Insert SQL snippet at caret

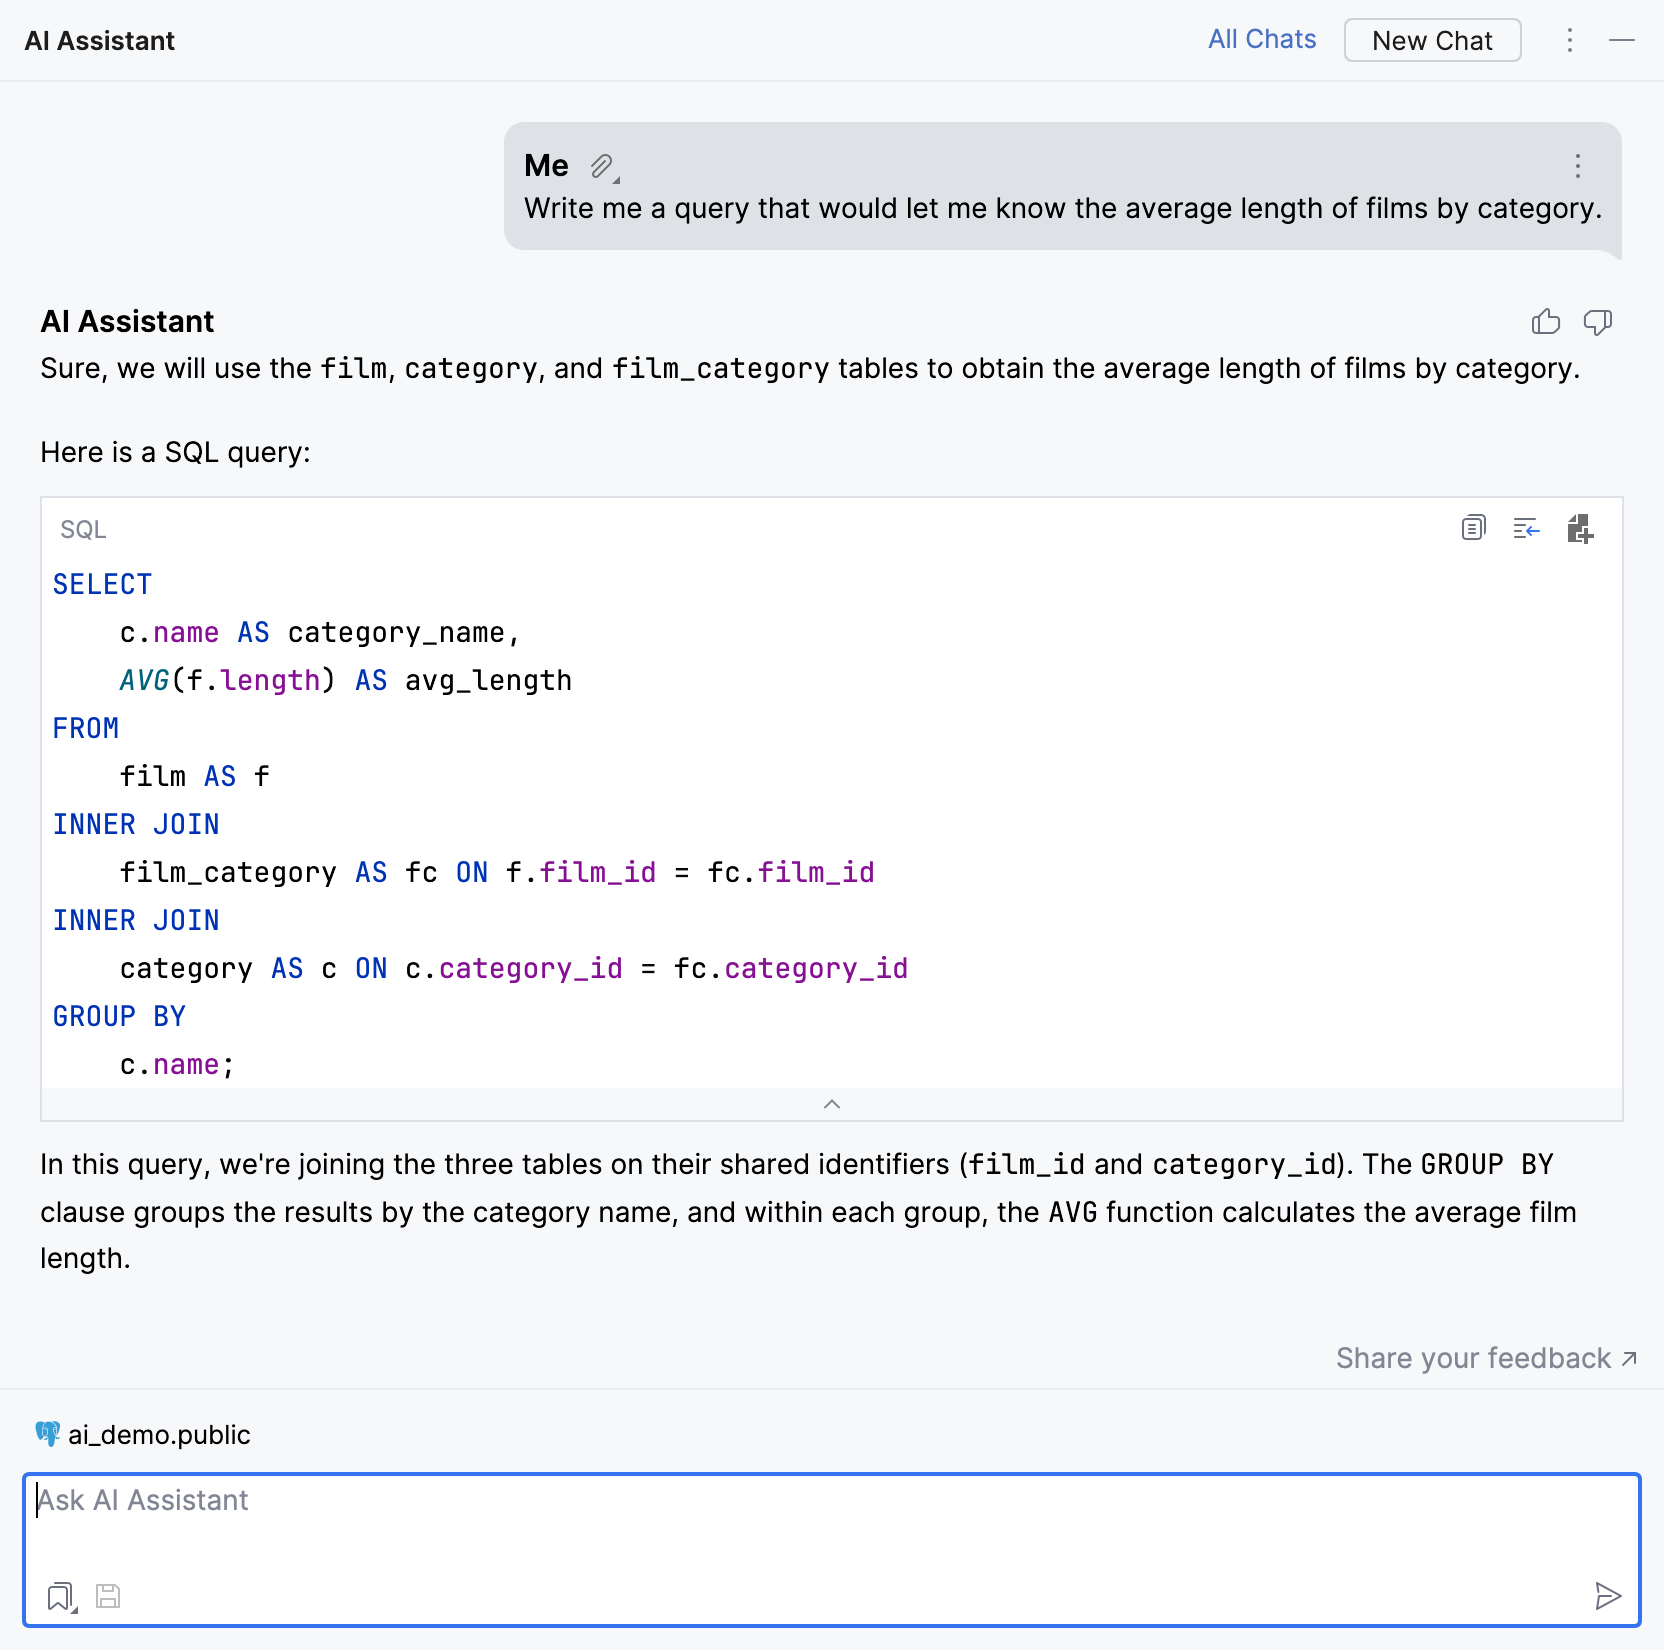pos(1526,528)
